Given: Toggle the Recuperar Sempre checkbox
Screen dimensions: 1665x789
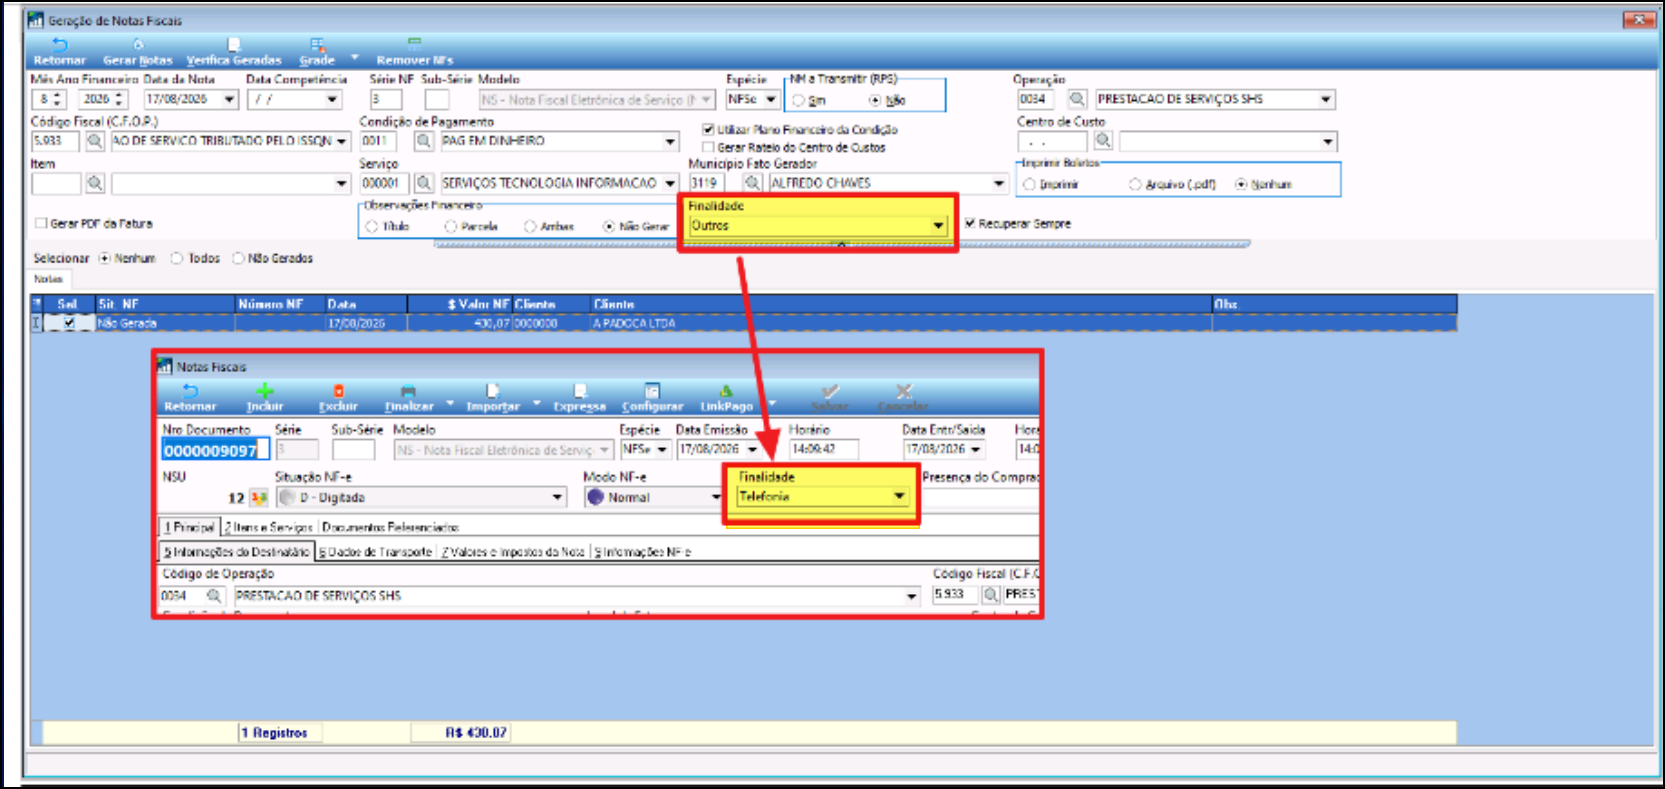Looking at the screenshot, I should 970,223.
